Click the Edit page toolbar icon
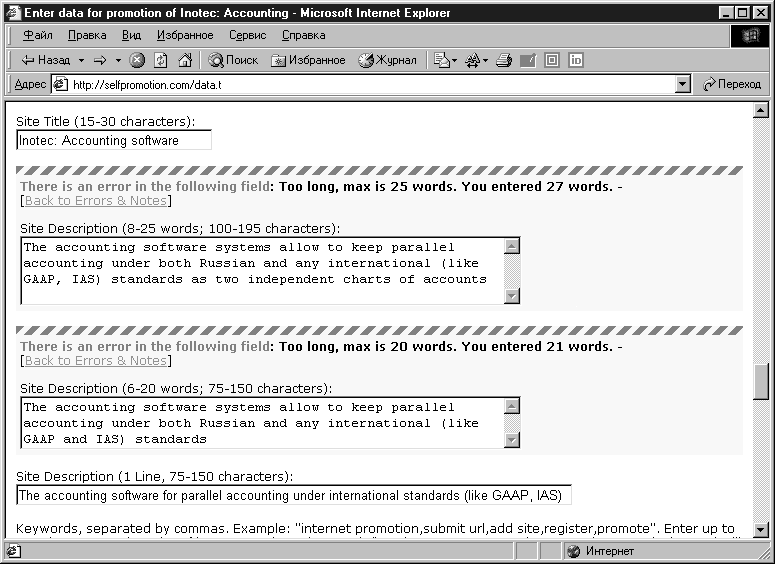775x564 pixels. pos(528,60)
